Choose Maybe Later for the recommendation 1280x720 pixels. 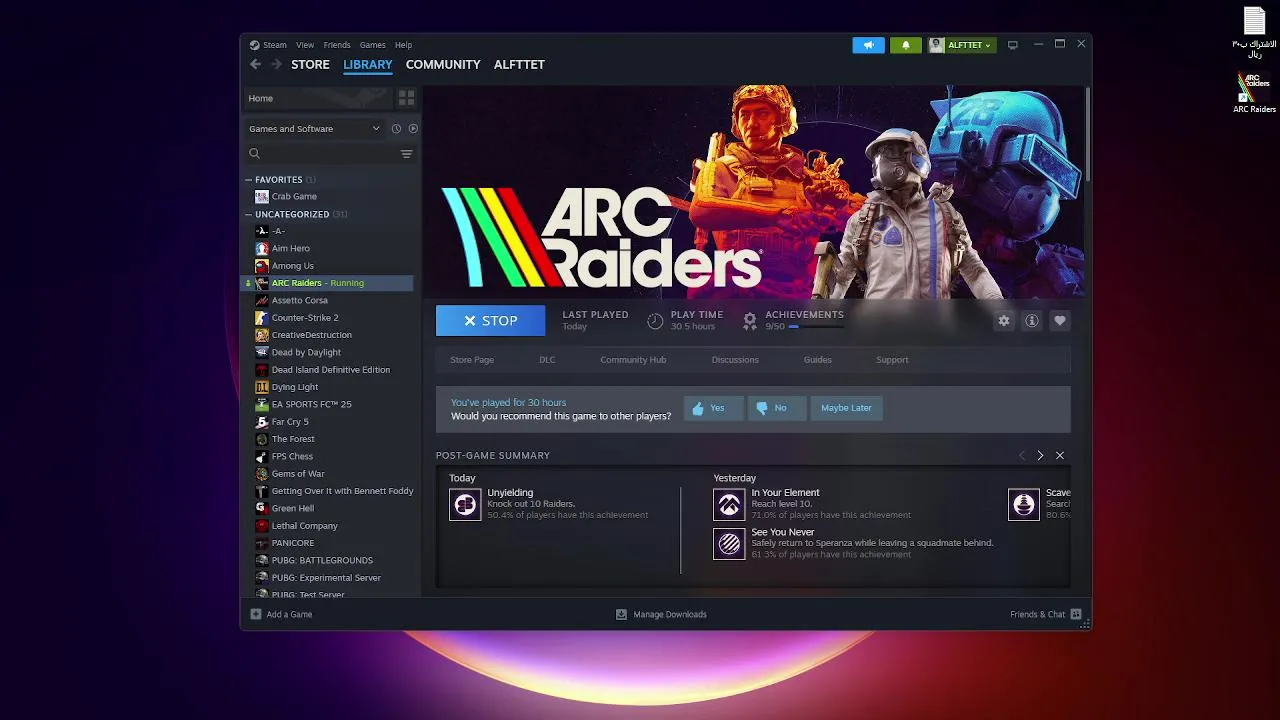click(846, 408)
